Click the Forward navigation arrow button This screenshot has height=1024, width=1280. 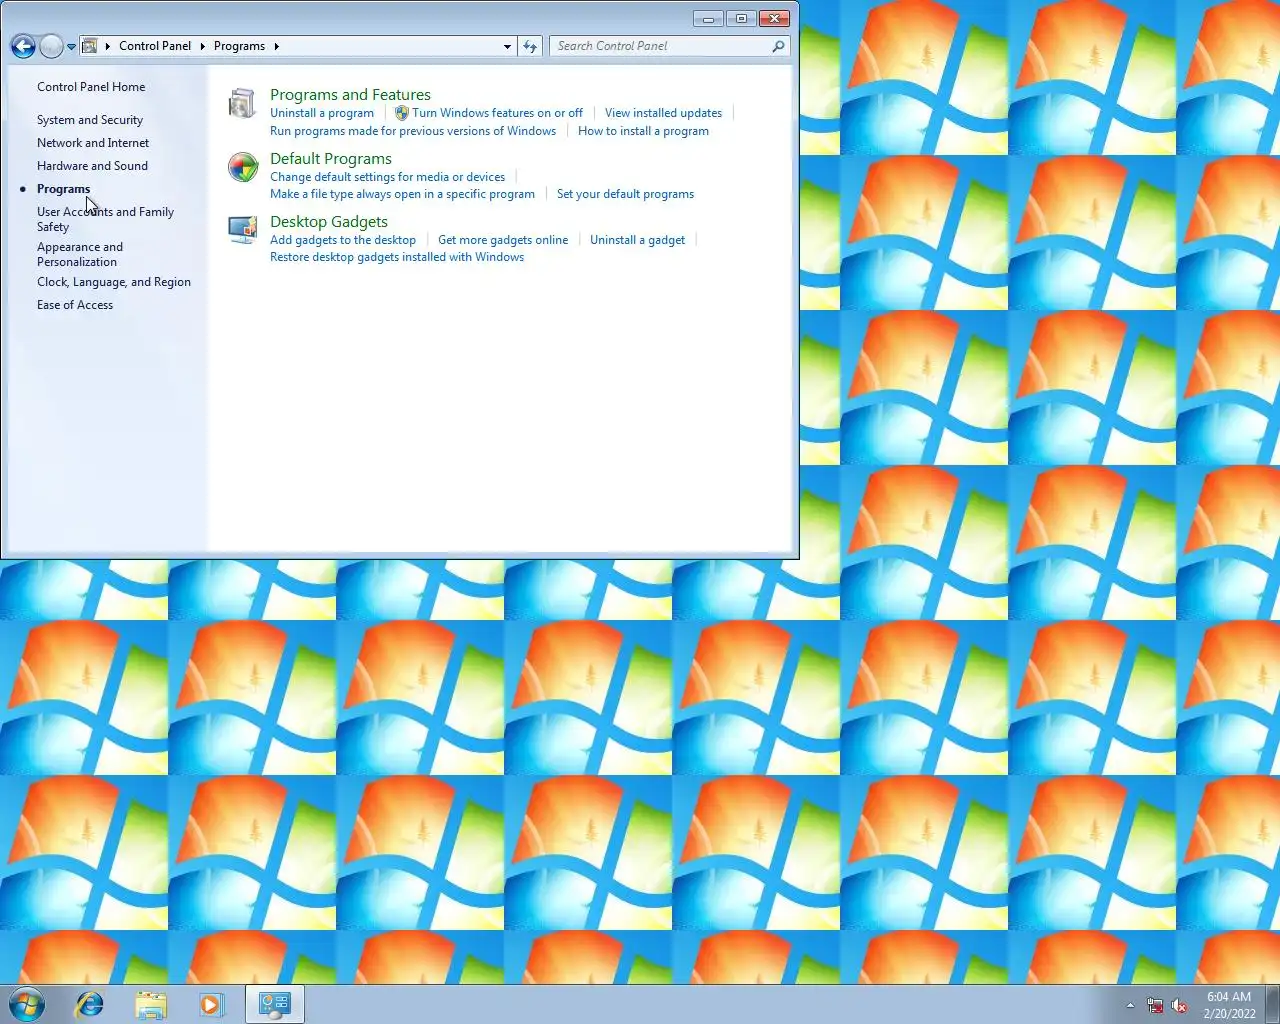pos(51,46)
